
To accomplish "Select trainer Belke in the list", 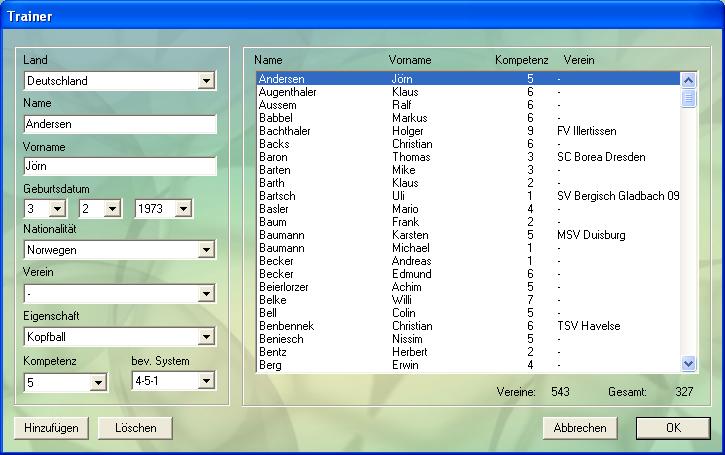I will pos(468,300).
